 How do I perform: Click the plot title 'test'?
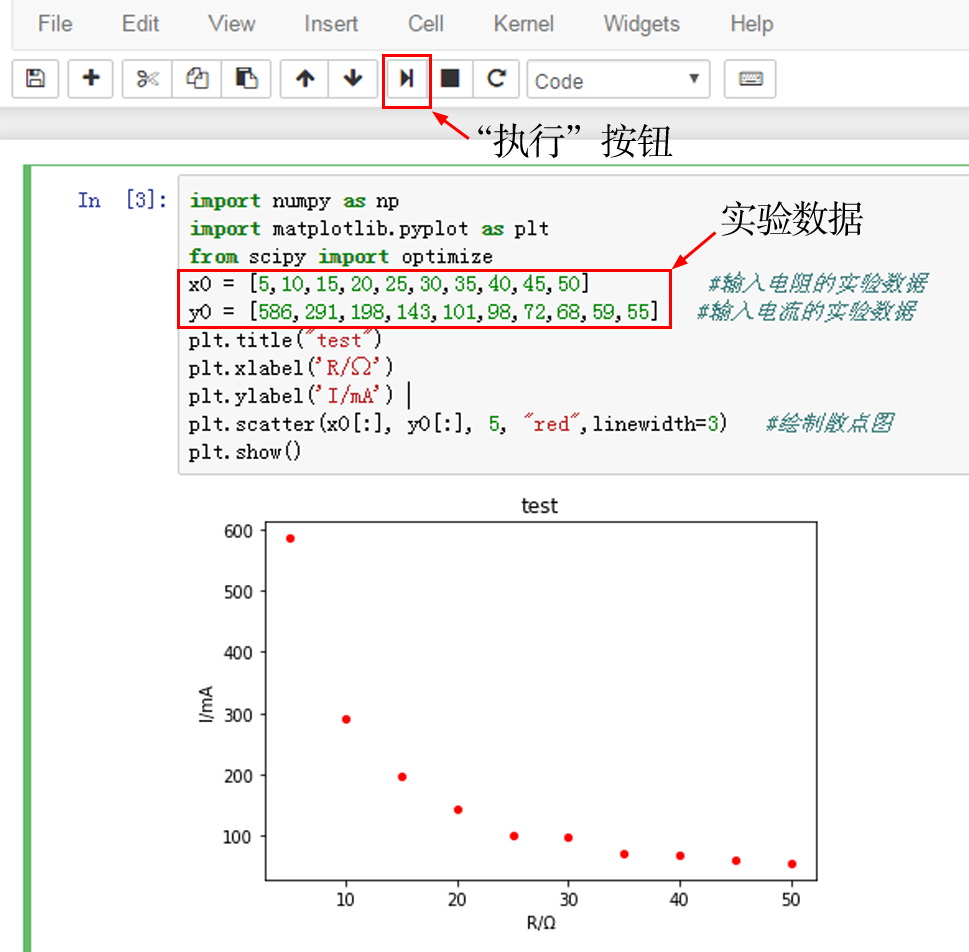coord(540,506)
